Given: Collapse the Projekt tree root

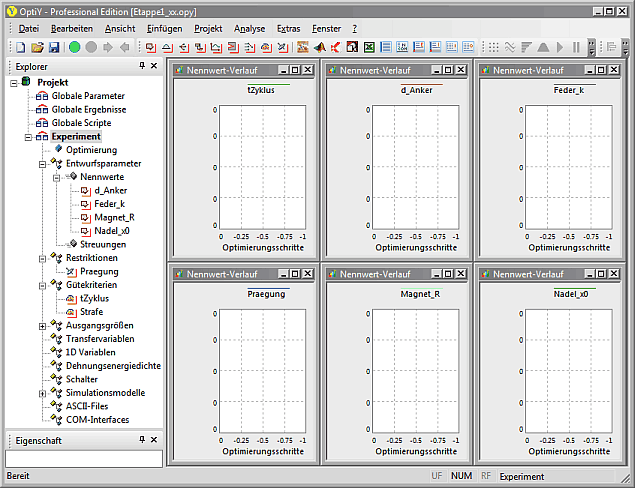Looking at the screenshot, I should point(14,82).
